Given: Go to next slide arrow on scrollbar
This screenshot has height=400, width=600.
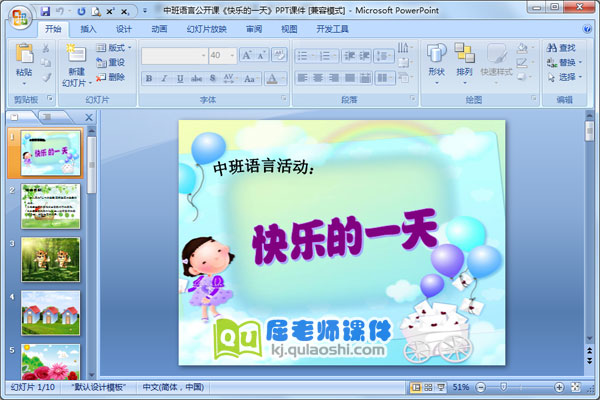Looking at the screenshot, I should click(x=589, y=361).
